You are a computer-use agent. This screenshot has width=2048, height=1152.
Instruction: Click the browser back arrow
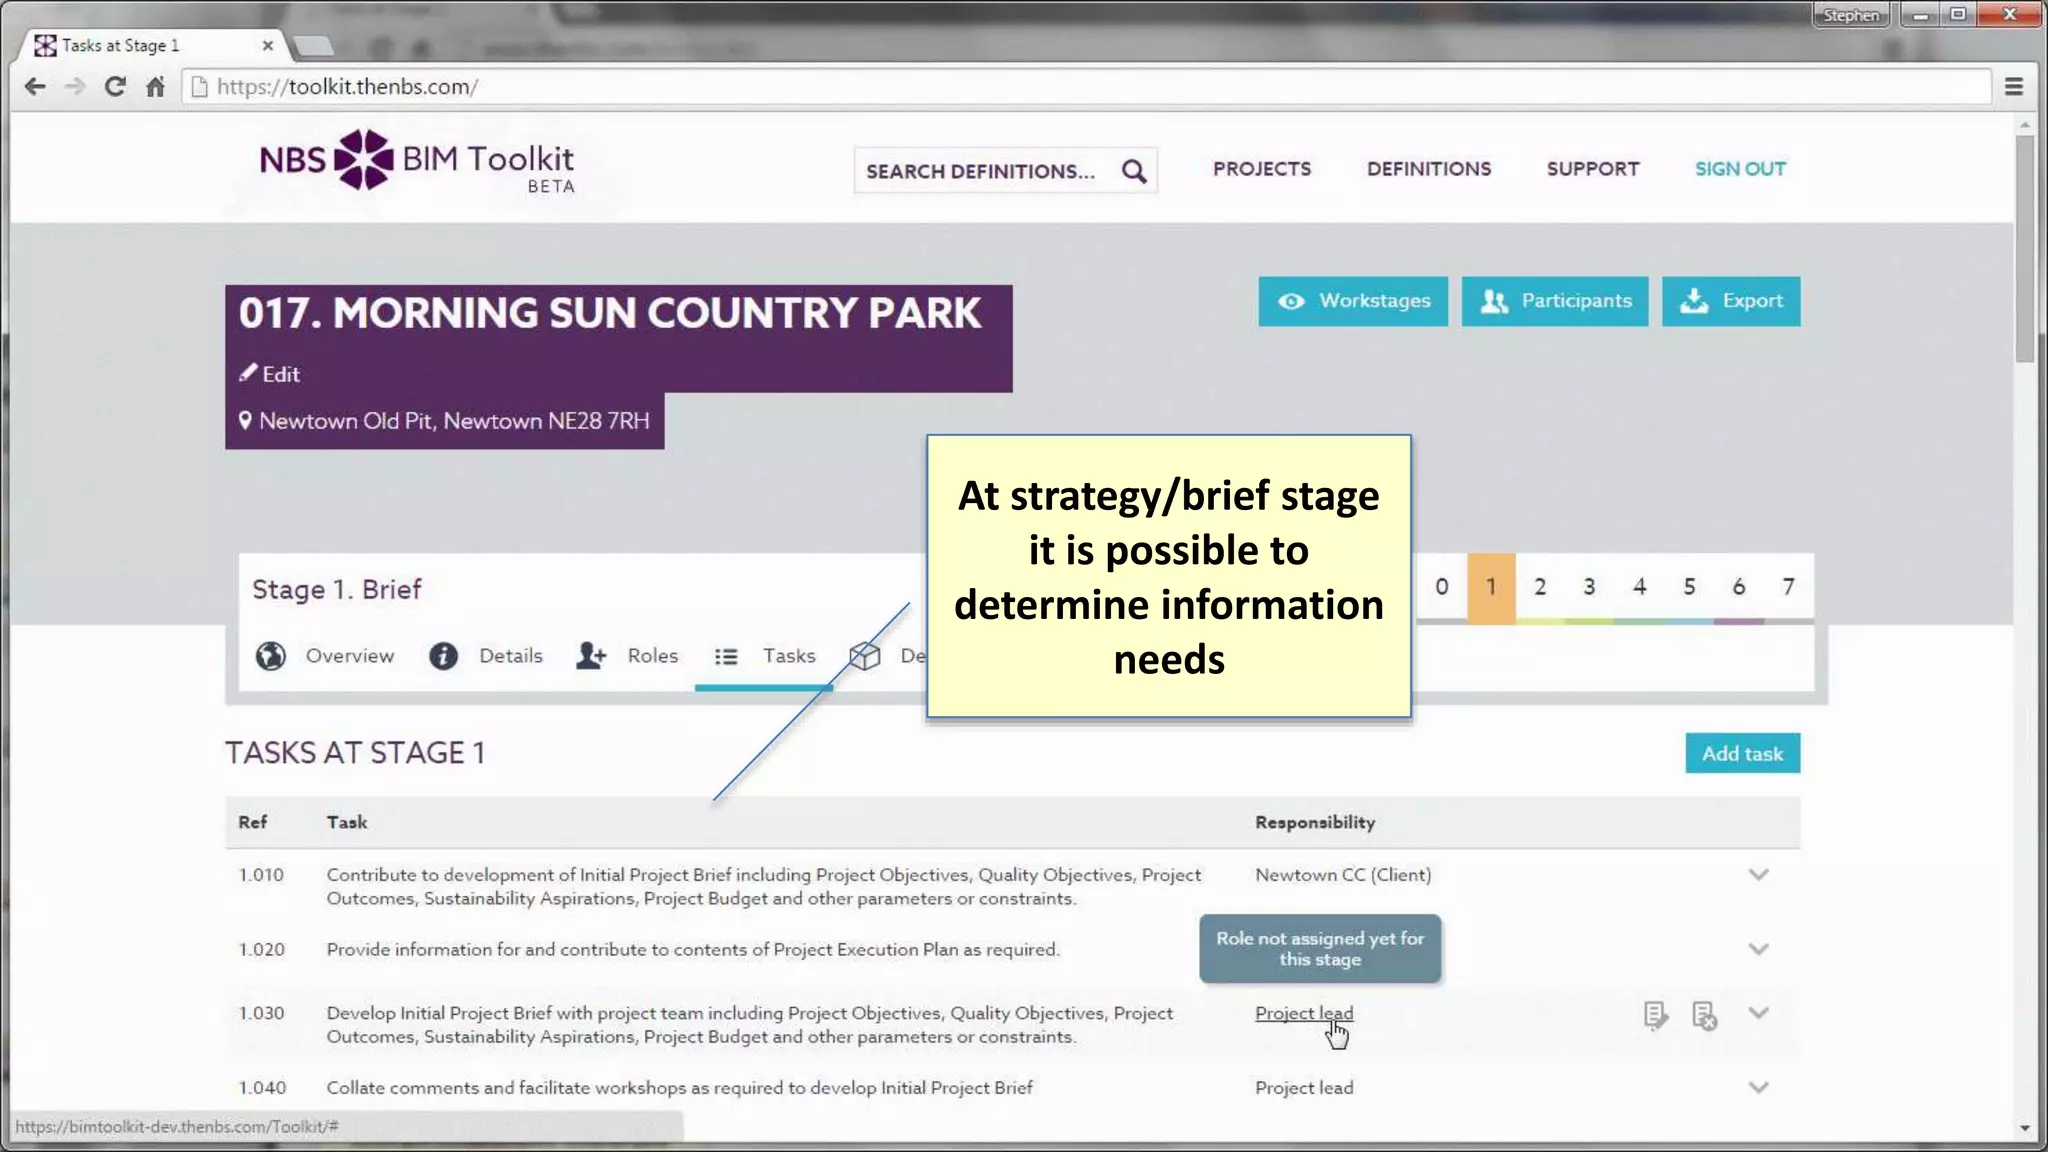(35, 87)
